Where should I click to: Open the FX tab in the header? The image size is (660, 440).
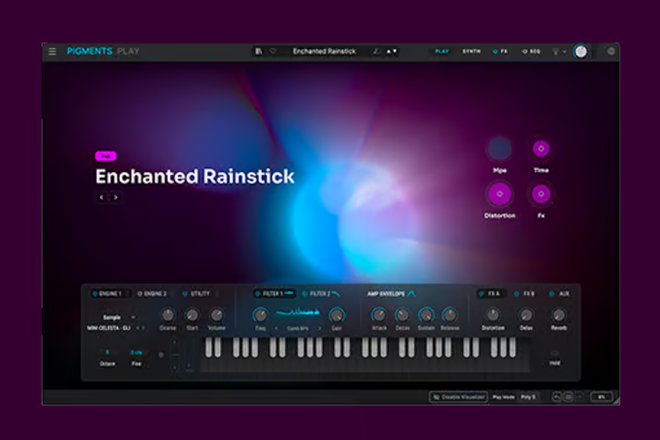click(504, 51)
